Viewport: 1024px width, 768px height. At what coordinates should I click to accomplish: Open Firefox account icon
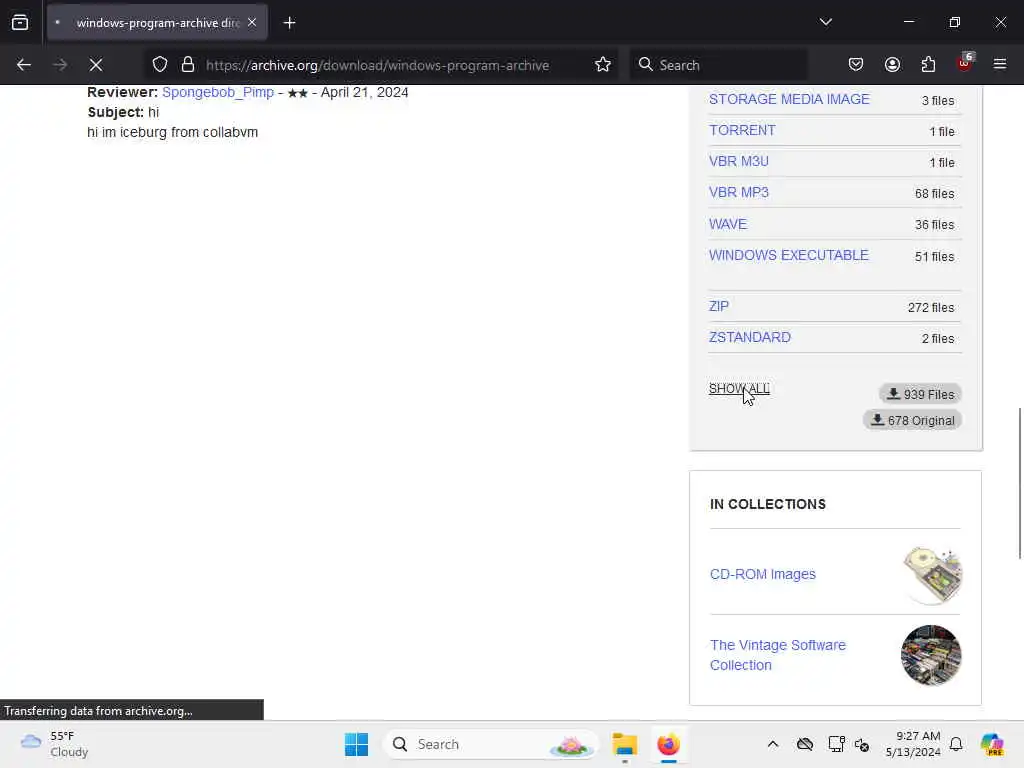point(892,64)
